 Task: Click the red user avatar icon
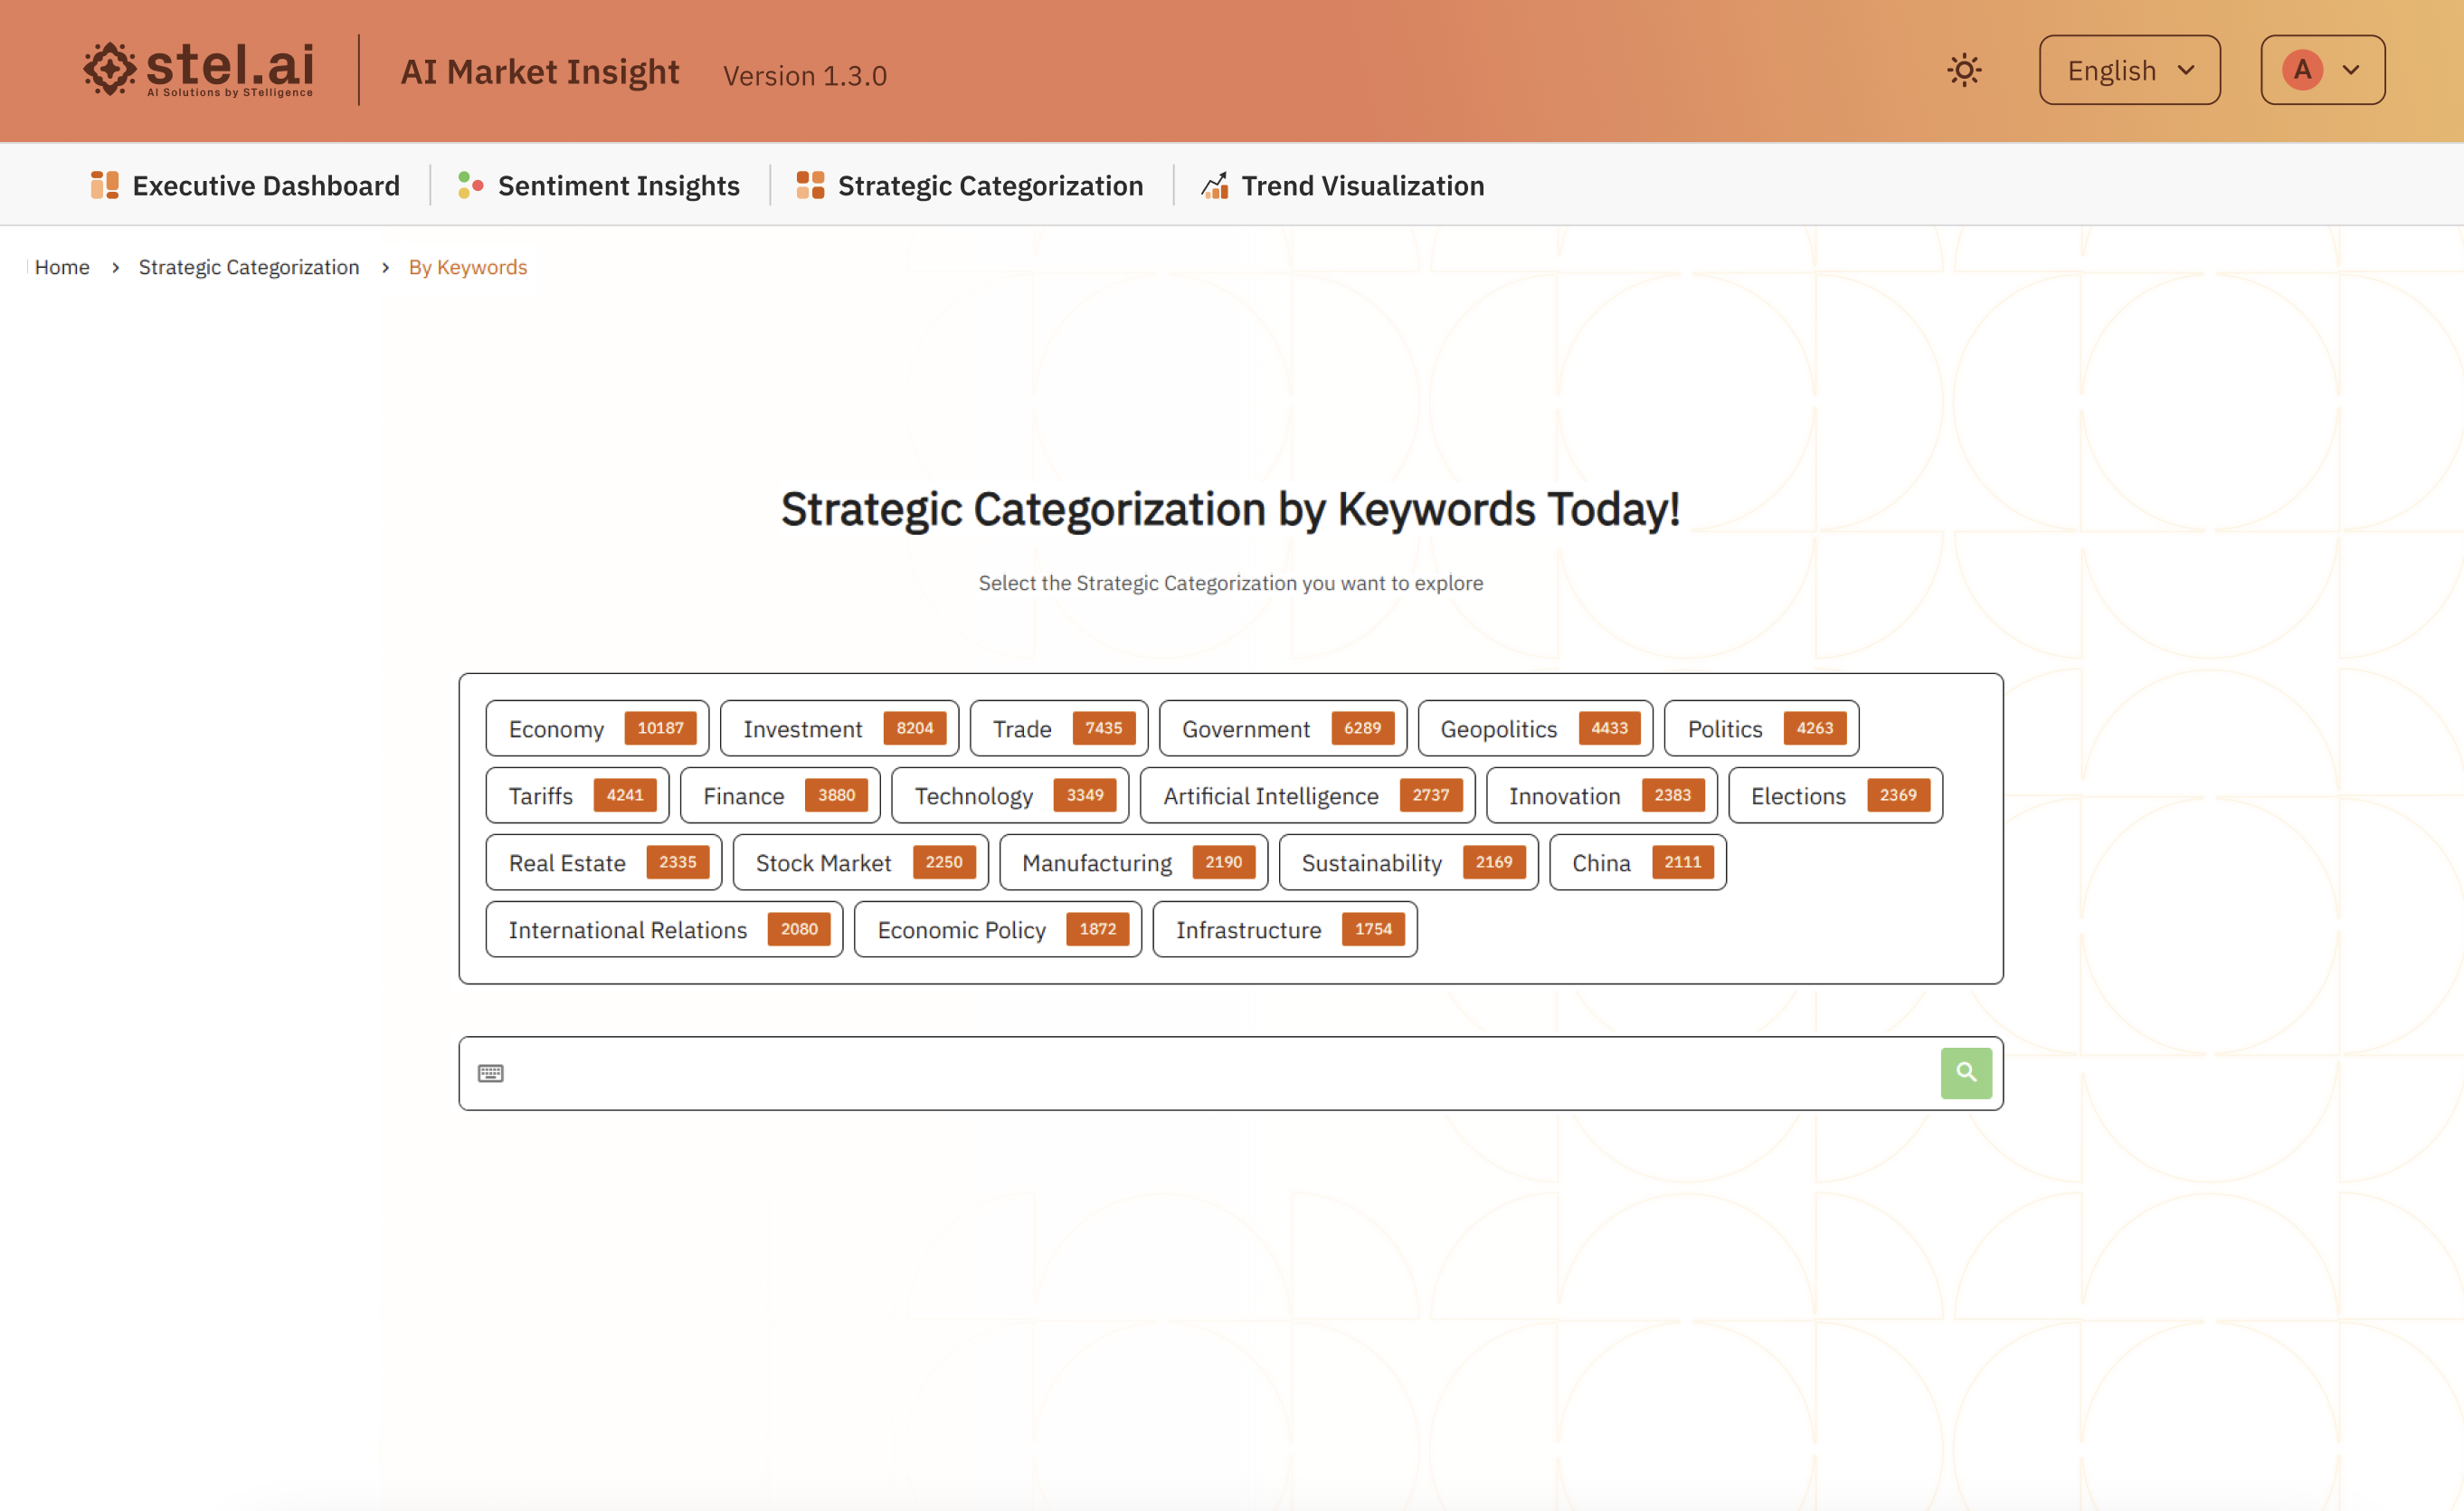pos(2302,70)
